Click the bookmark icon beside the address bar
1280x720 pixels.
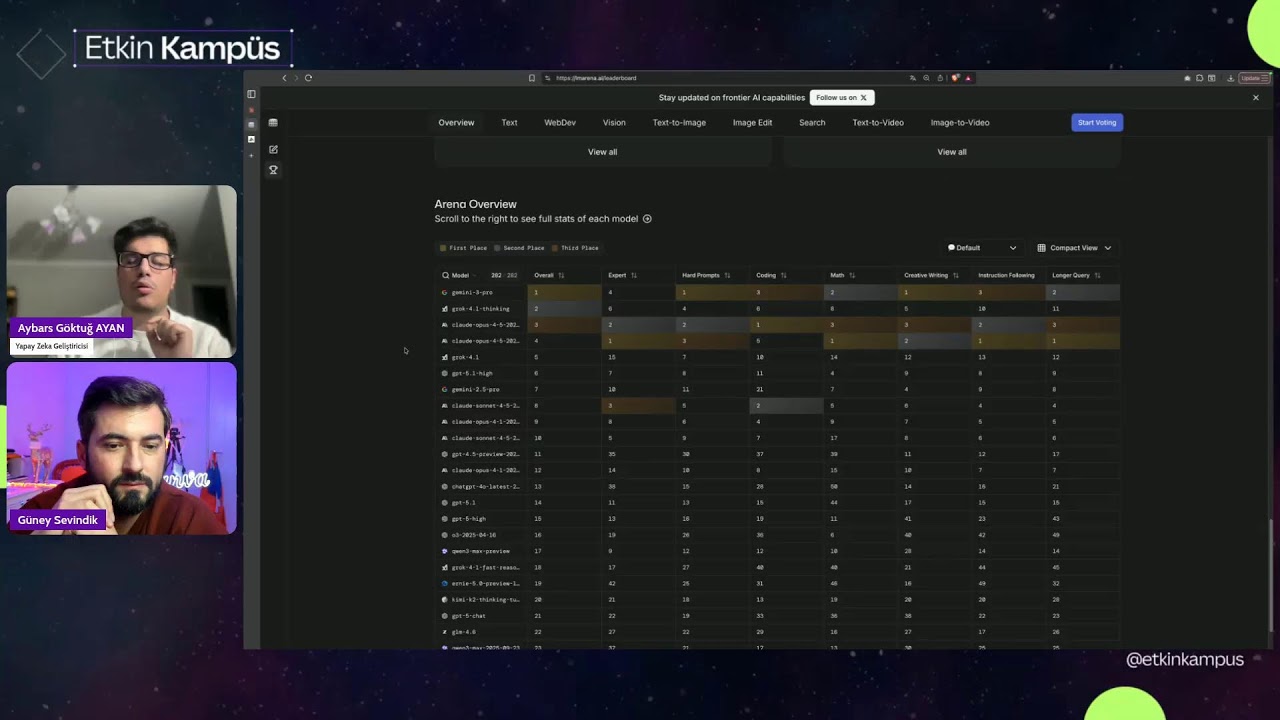(532, 78)
